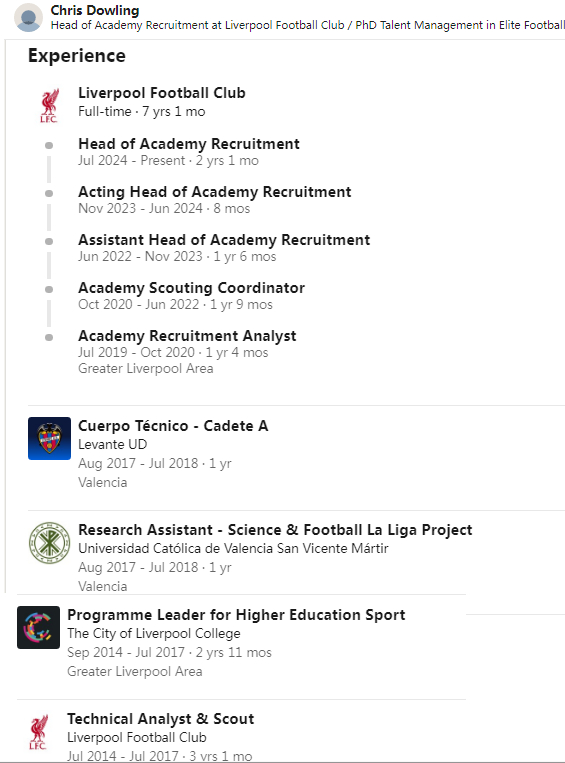Click the Cuerpo Técnico - Cadete A title
The width and height of the screenshot is (565, 763).
[x=173, y=426]
